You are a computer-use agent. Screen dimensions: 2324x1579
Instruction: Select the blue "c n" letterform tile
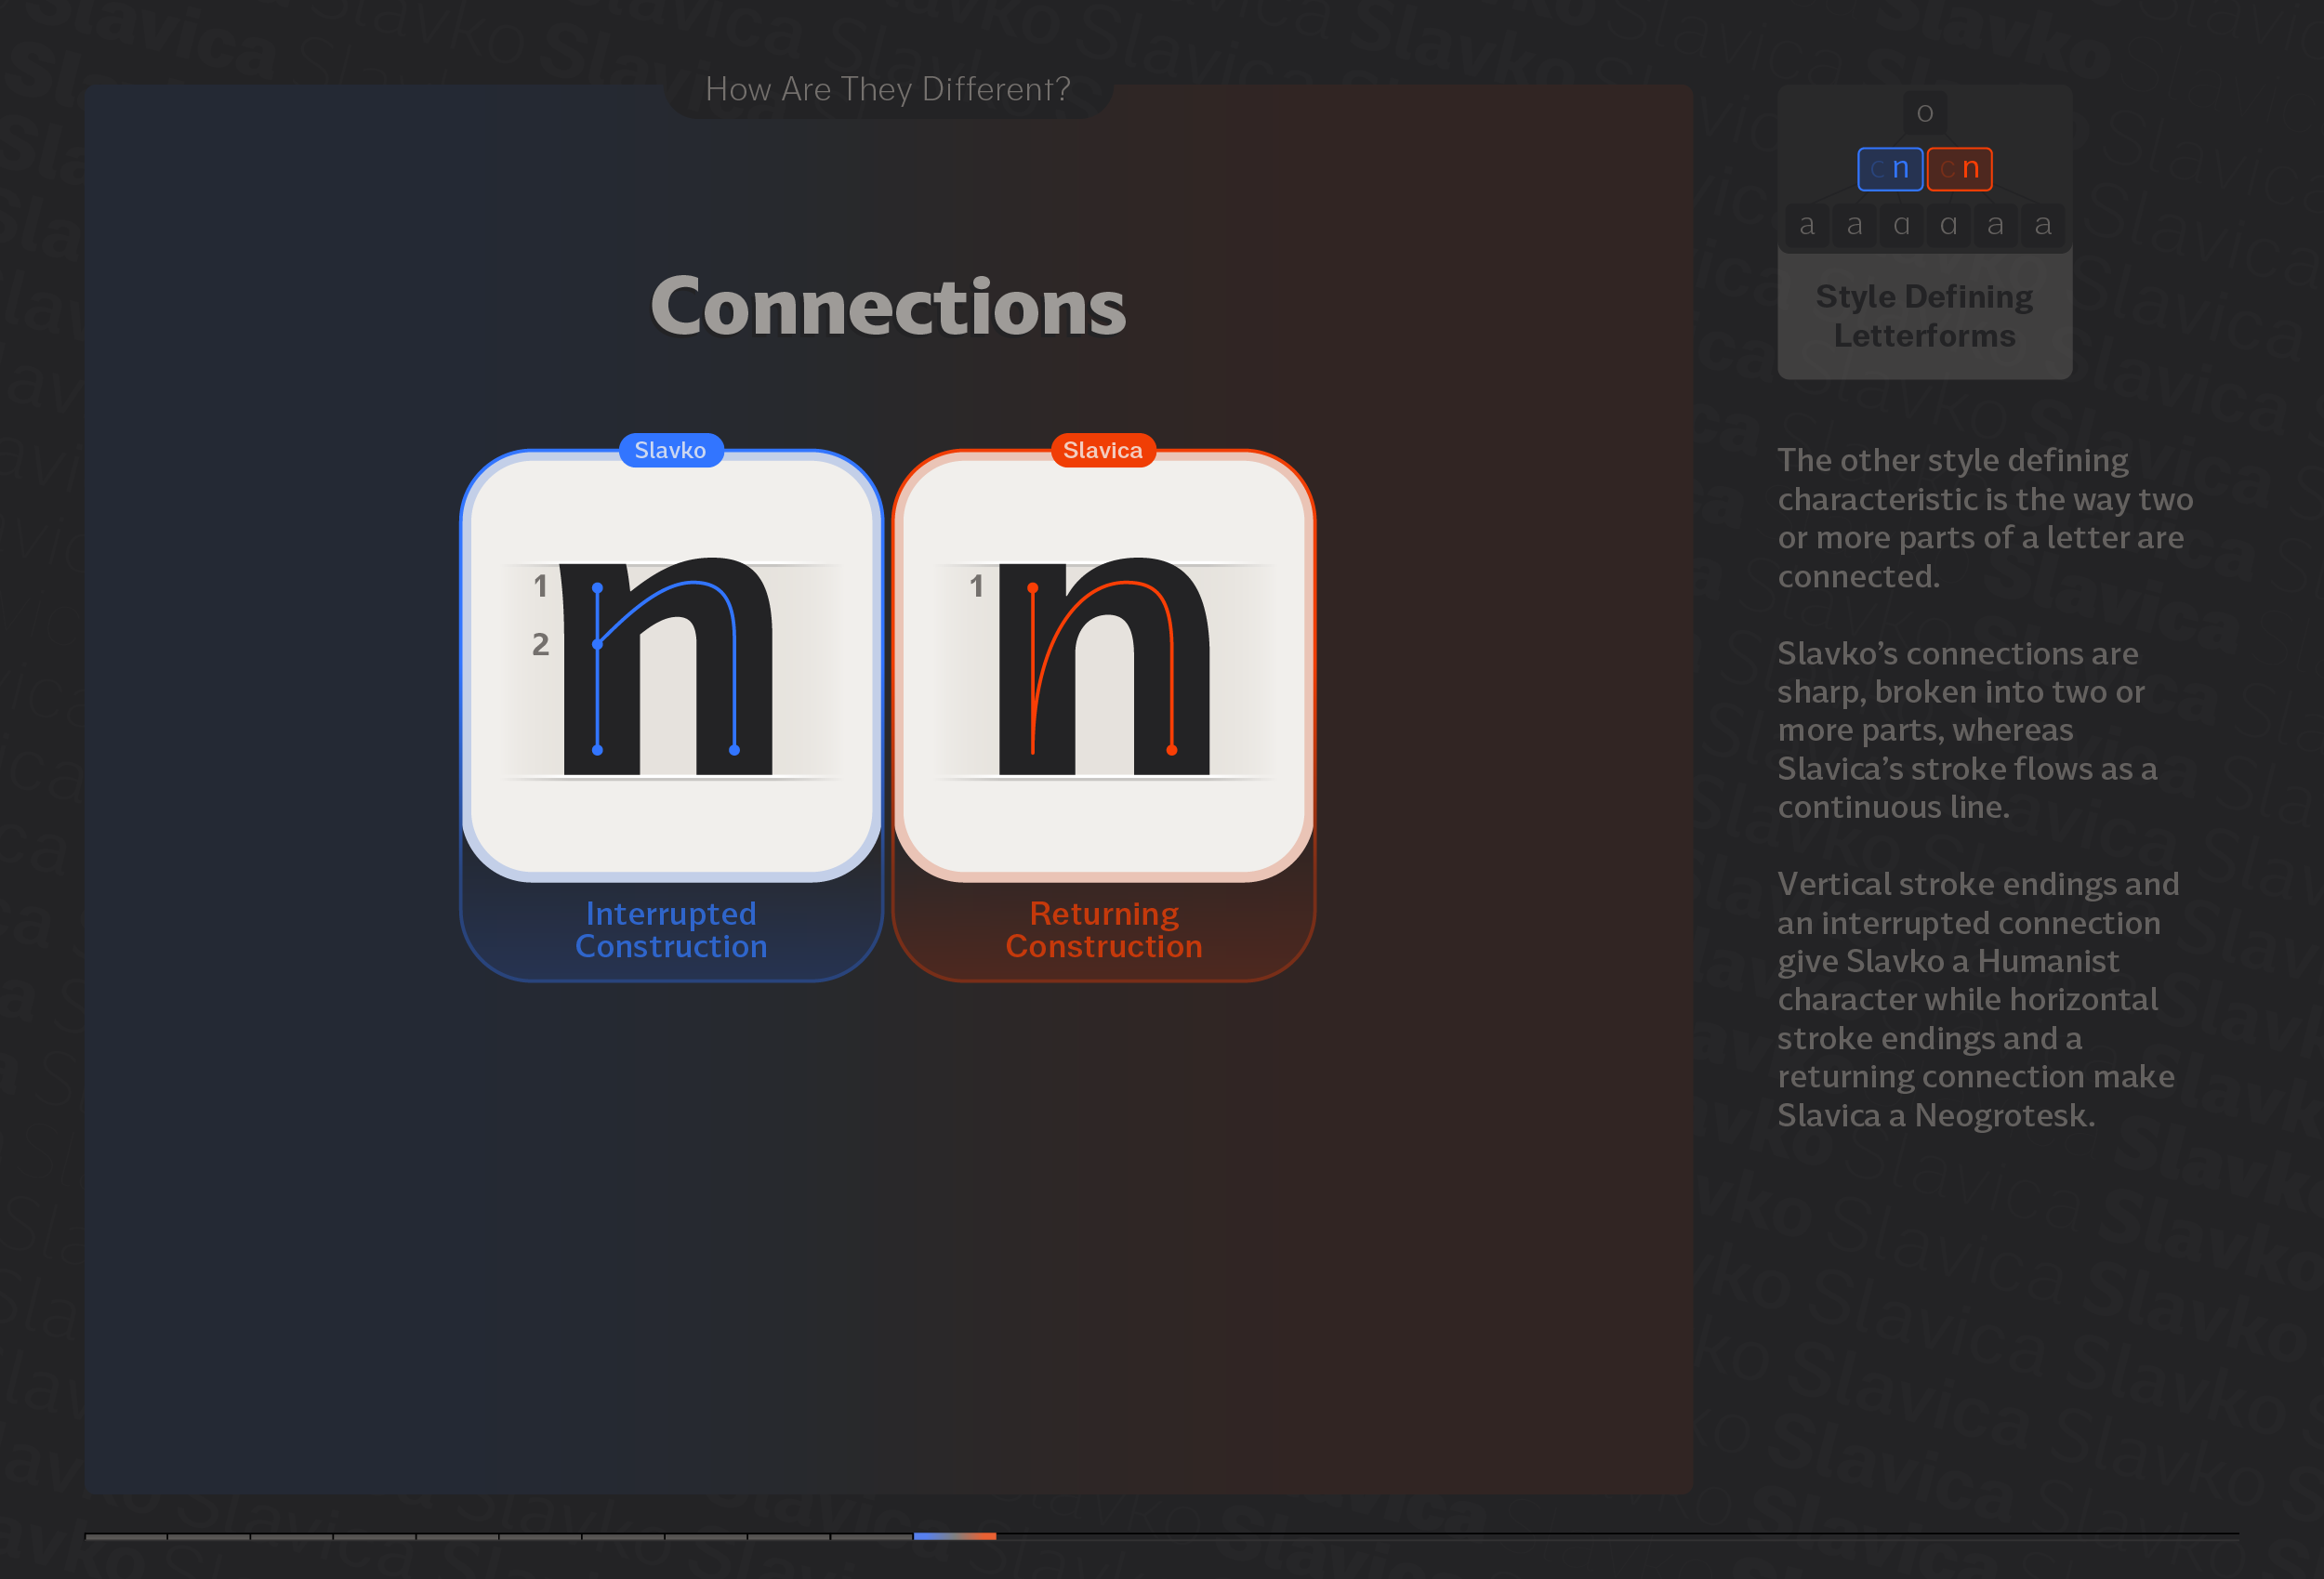[1889, 169]
